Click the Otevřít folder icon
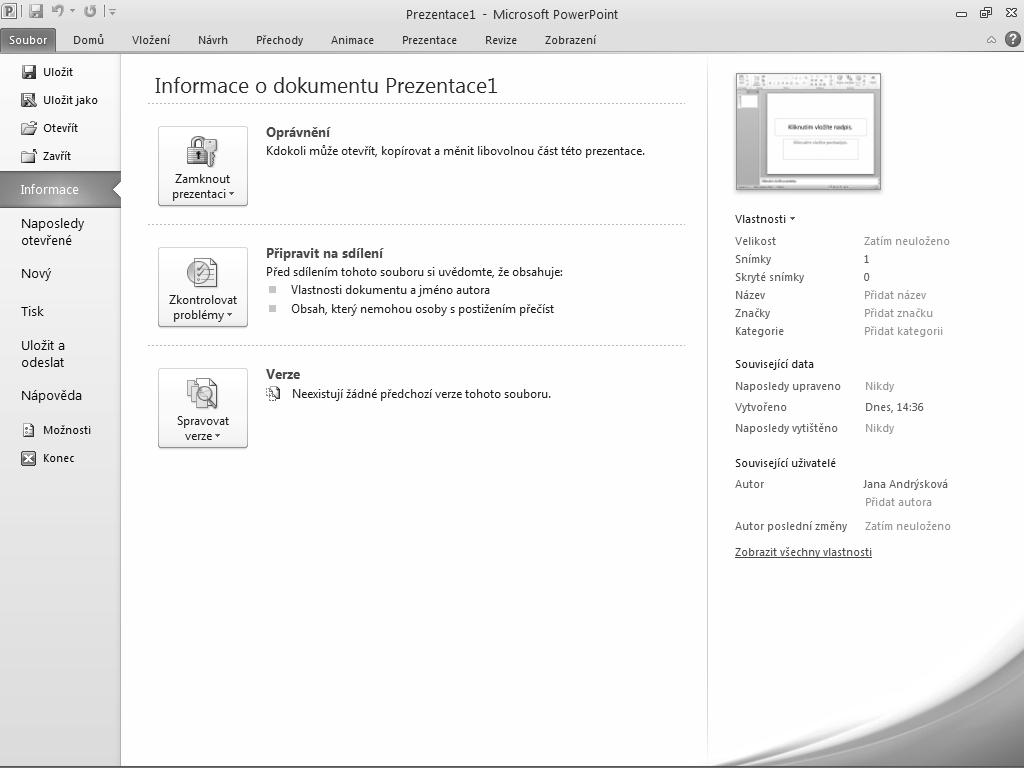Image resolution: width=1024 pixels, height=768 pixels. click(x=29, y=128)
